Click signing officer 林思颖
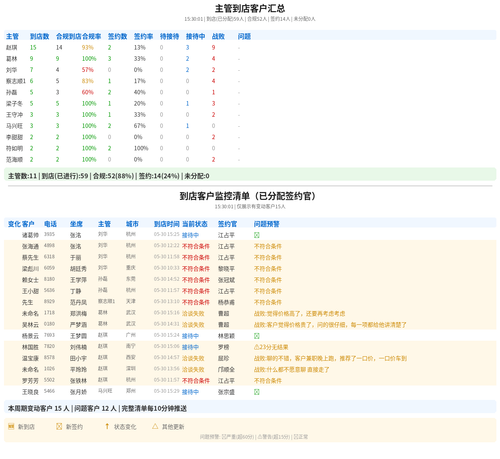Viewport: 500px width, 459px height. point(226,336)
